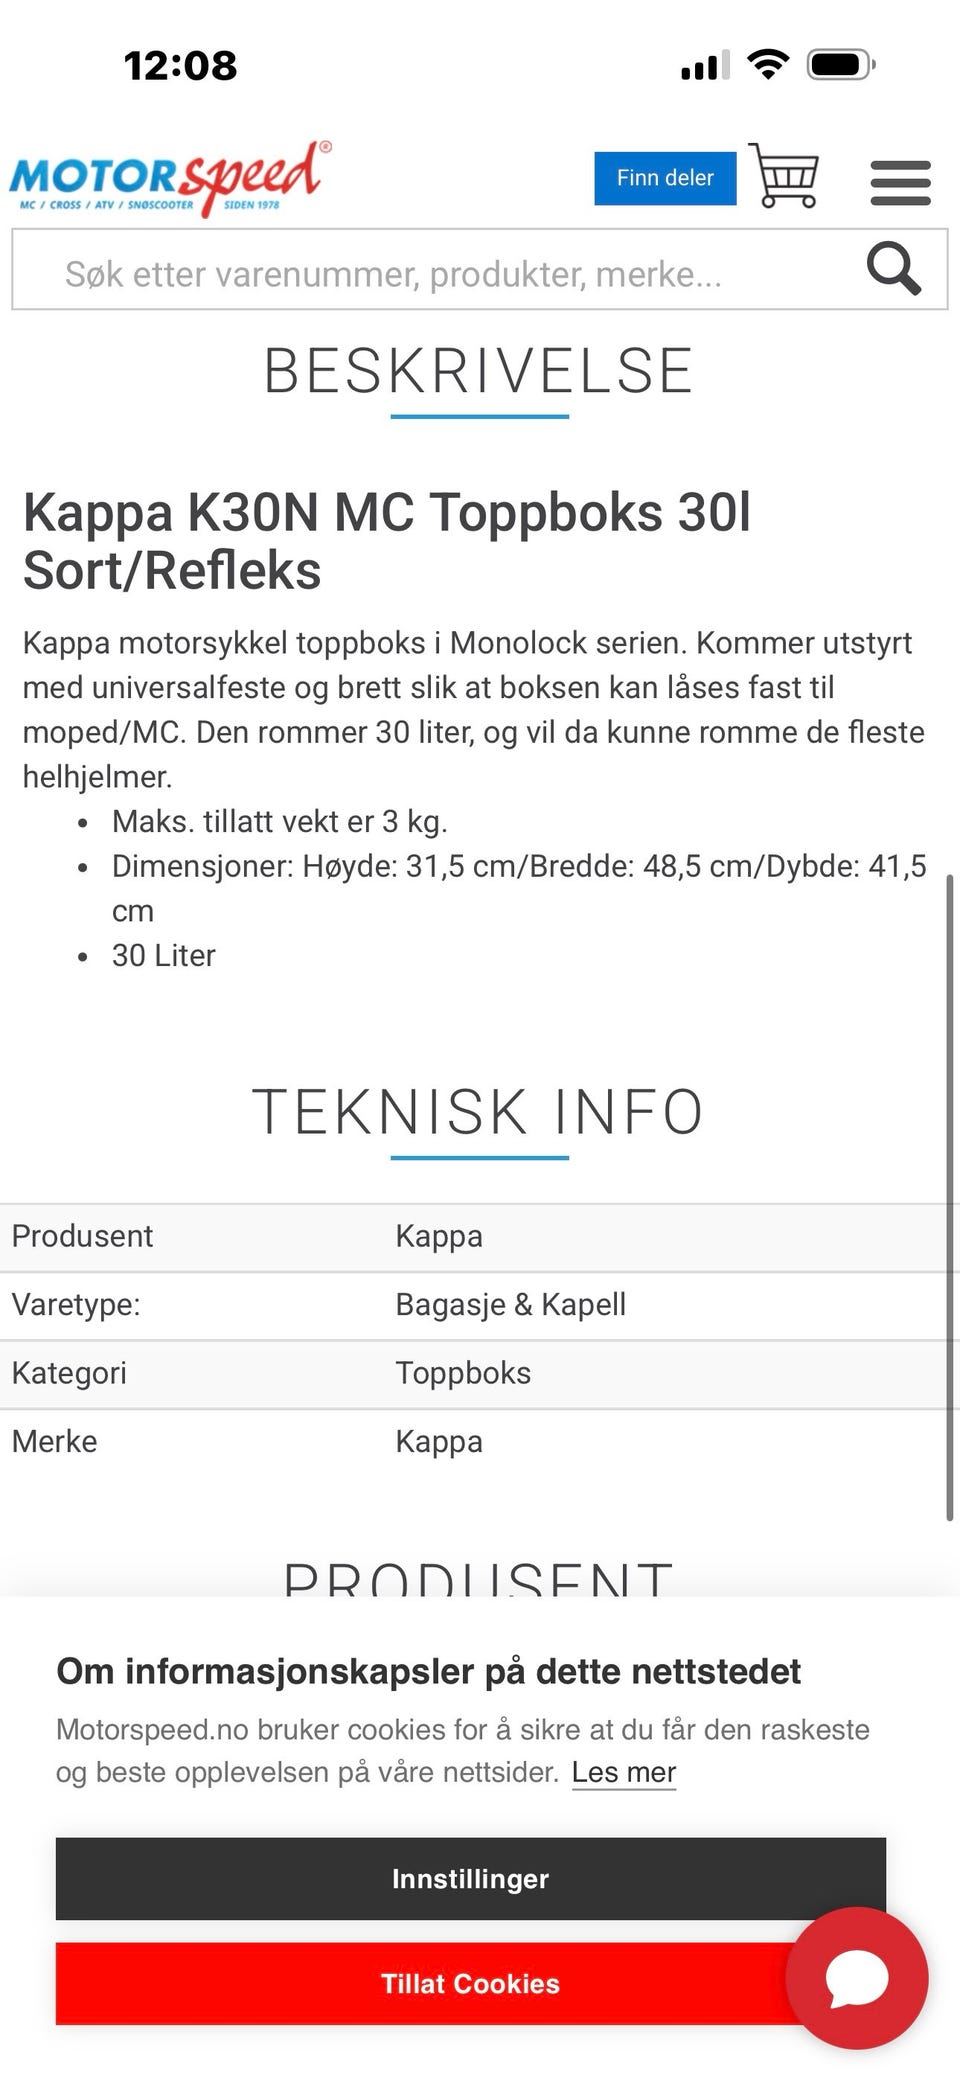Open the hamburger menu
The image size is (960, 2081).
pyautogui.click(x=900, y=183)
